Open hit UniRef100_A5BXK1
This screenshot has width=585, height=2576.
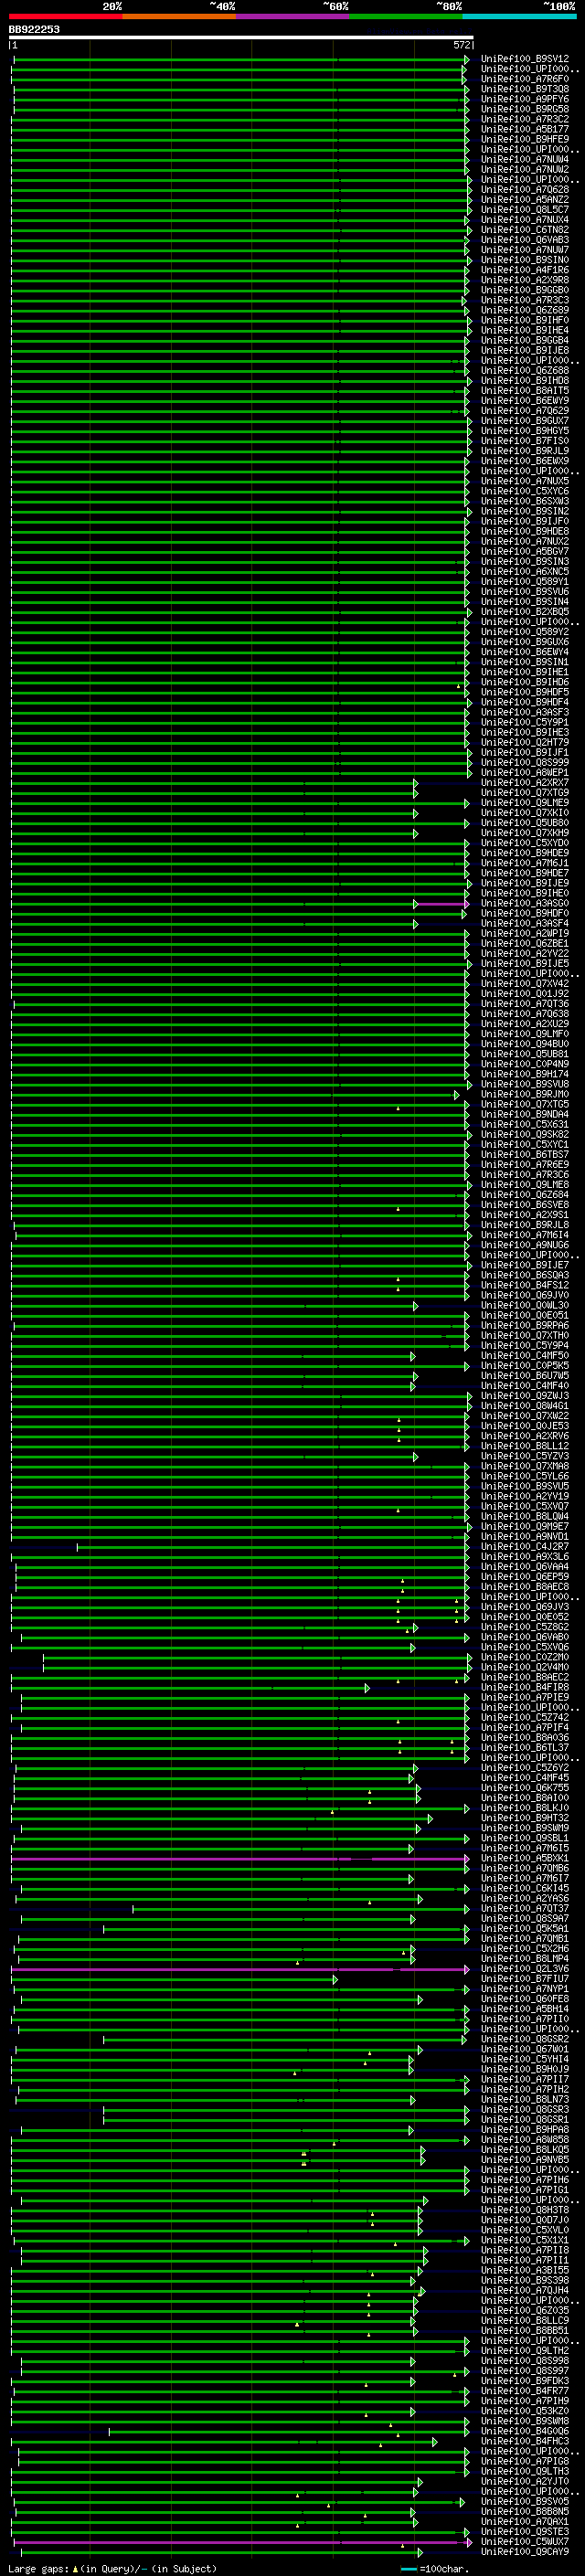pos(525,1858)
